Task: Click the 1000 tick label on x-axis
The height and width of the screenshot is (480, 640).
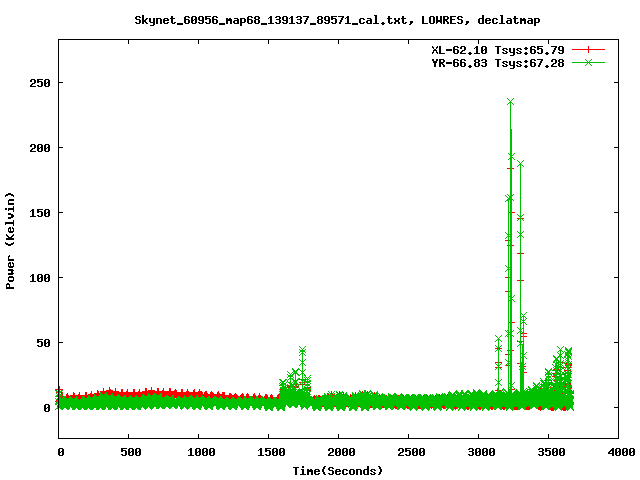Action: [x=198, y=453]
